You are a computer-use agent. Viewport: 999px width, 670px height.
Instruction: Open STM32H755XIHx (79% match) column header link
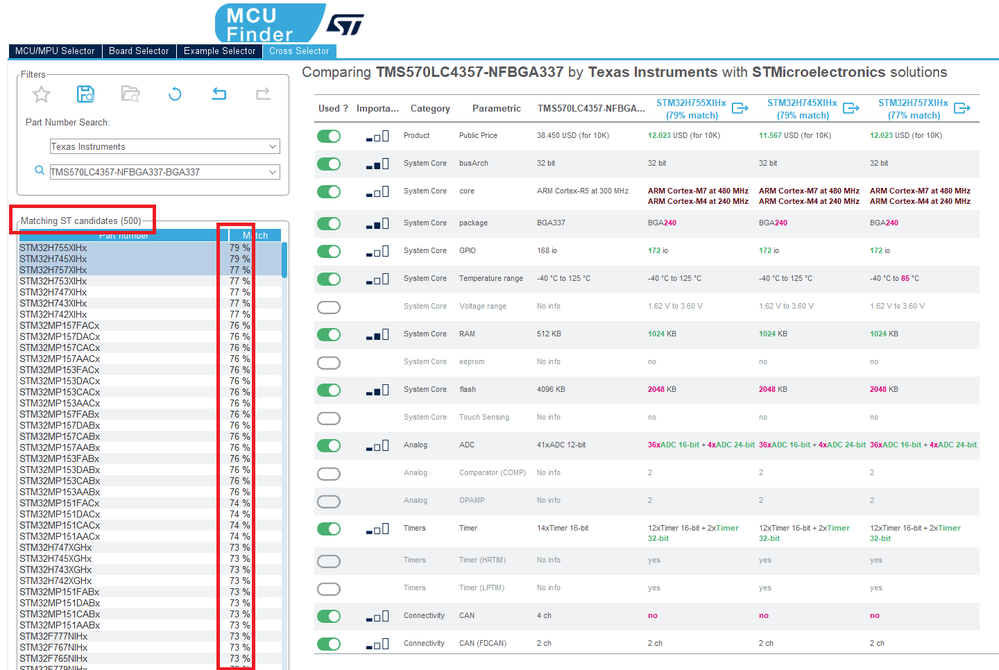pyautogui.click(x=691, y=109)
